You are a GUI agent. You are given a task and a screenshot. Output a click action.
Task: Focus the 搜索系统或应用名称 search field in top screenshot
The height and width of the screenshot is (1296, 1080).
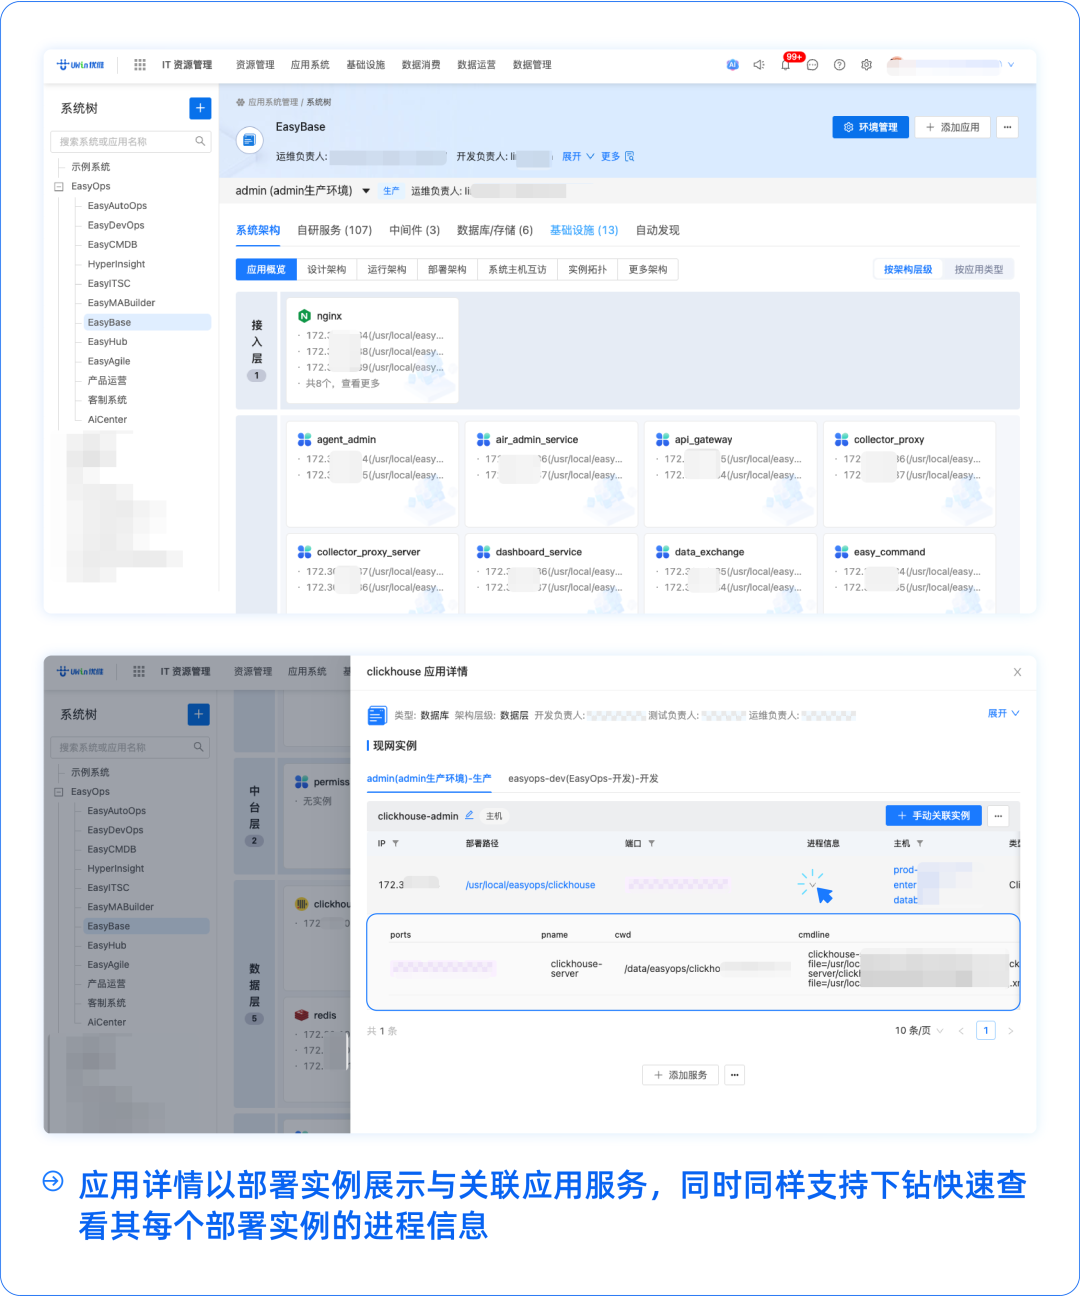(130, 141)
